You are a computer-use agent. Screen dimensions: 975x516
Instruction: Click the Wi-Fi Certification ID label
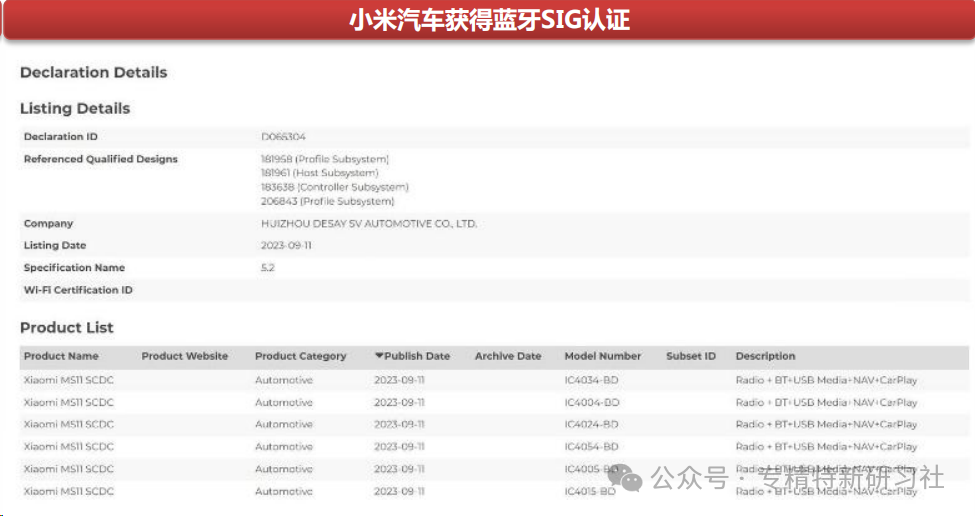click(78, 290)
